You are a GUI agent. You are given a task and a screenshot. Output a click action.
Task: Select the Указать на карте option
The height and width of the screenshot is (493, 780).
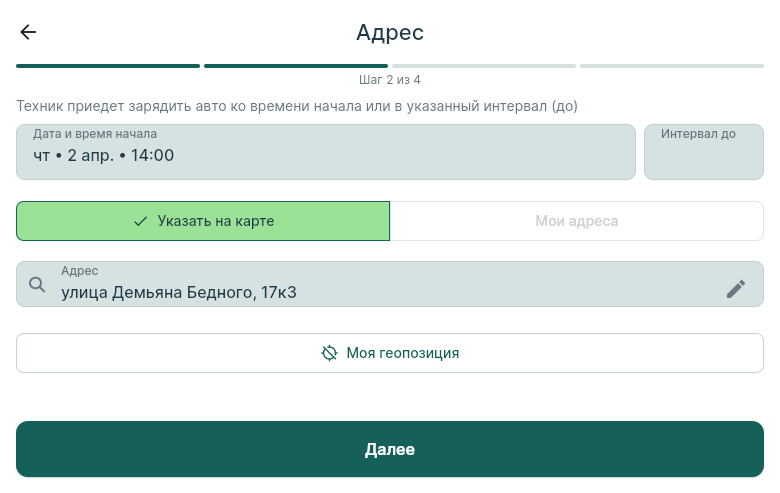point(203,221)
